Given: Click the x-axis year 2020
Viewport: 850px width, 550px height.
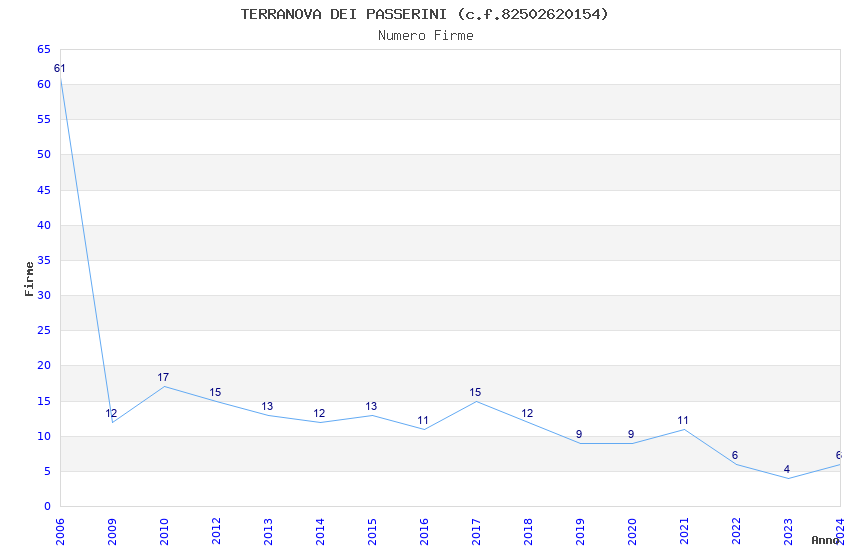Looking at the screenshot, I should coord(632,532).
